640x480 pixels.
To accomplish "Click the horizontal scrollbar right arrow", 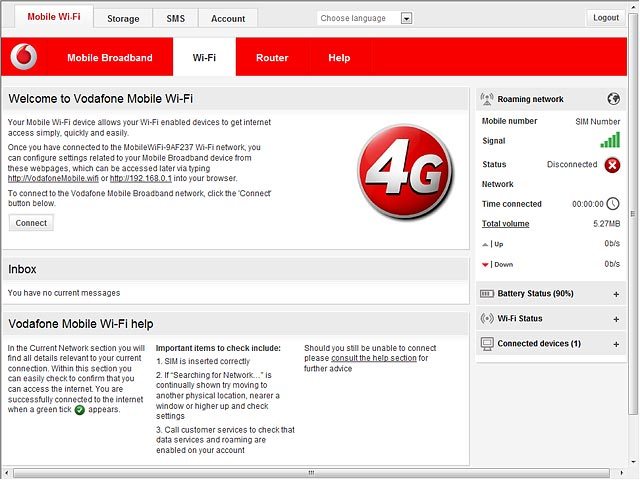I will (x=621, y=473).
